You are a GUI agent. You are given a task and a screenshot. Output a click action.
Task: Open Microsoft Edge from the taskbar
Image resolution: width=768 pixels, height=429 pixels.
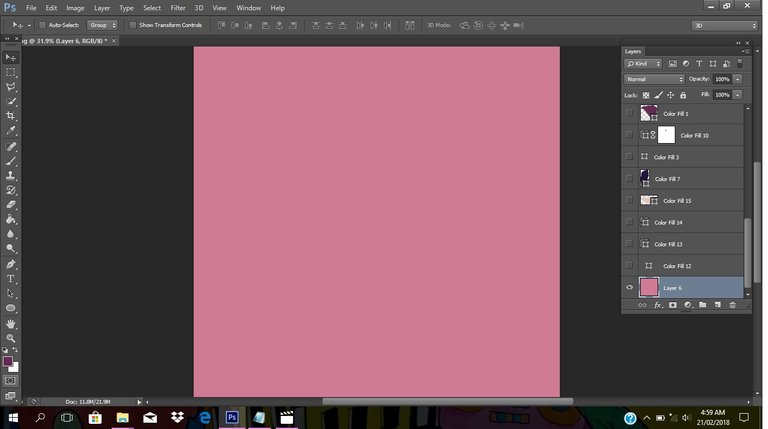tap(205, 417)
